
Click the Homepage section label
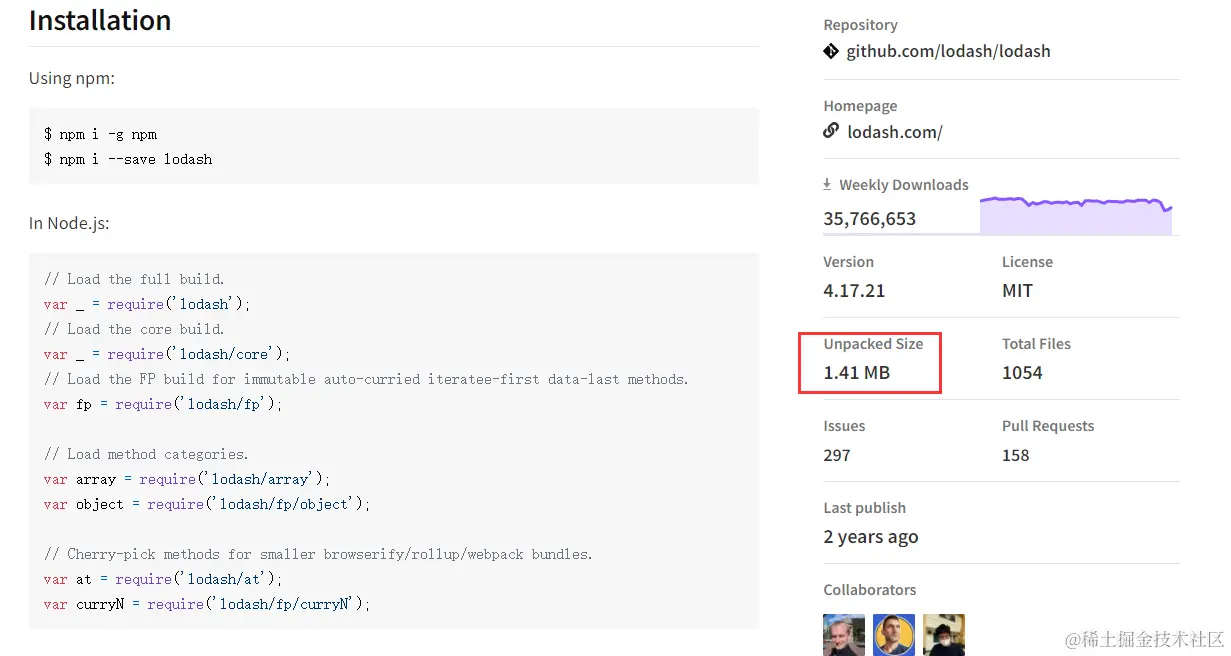coord(860,106)
